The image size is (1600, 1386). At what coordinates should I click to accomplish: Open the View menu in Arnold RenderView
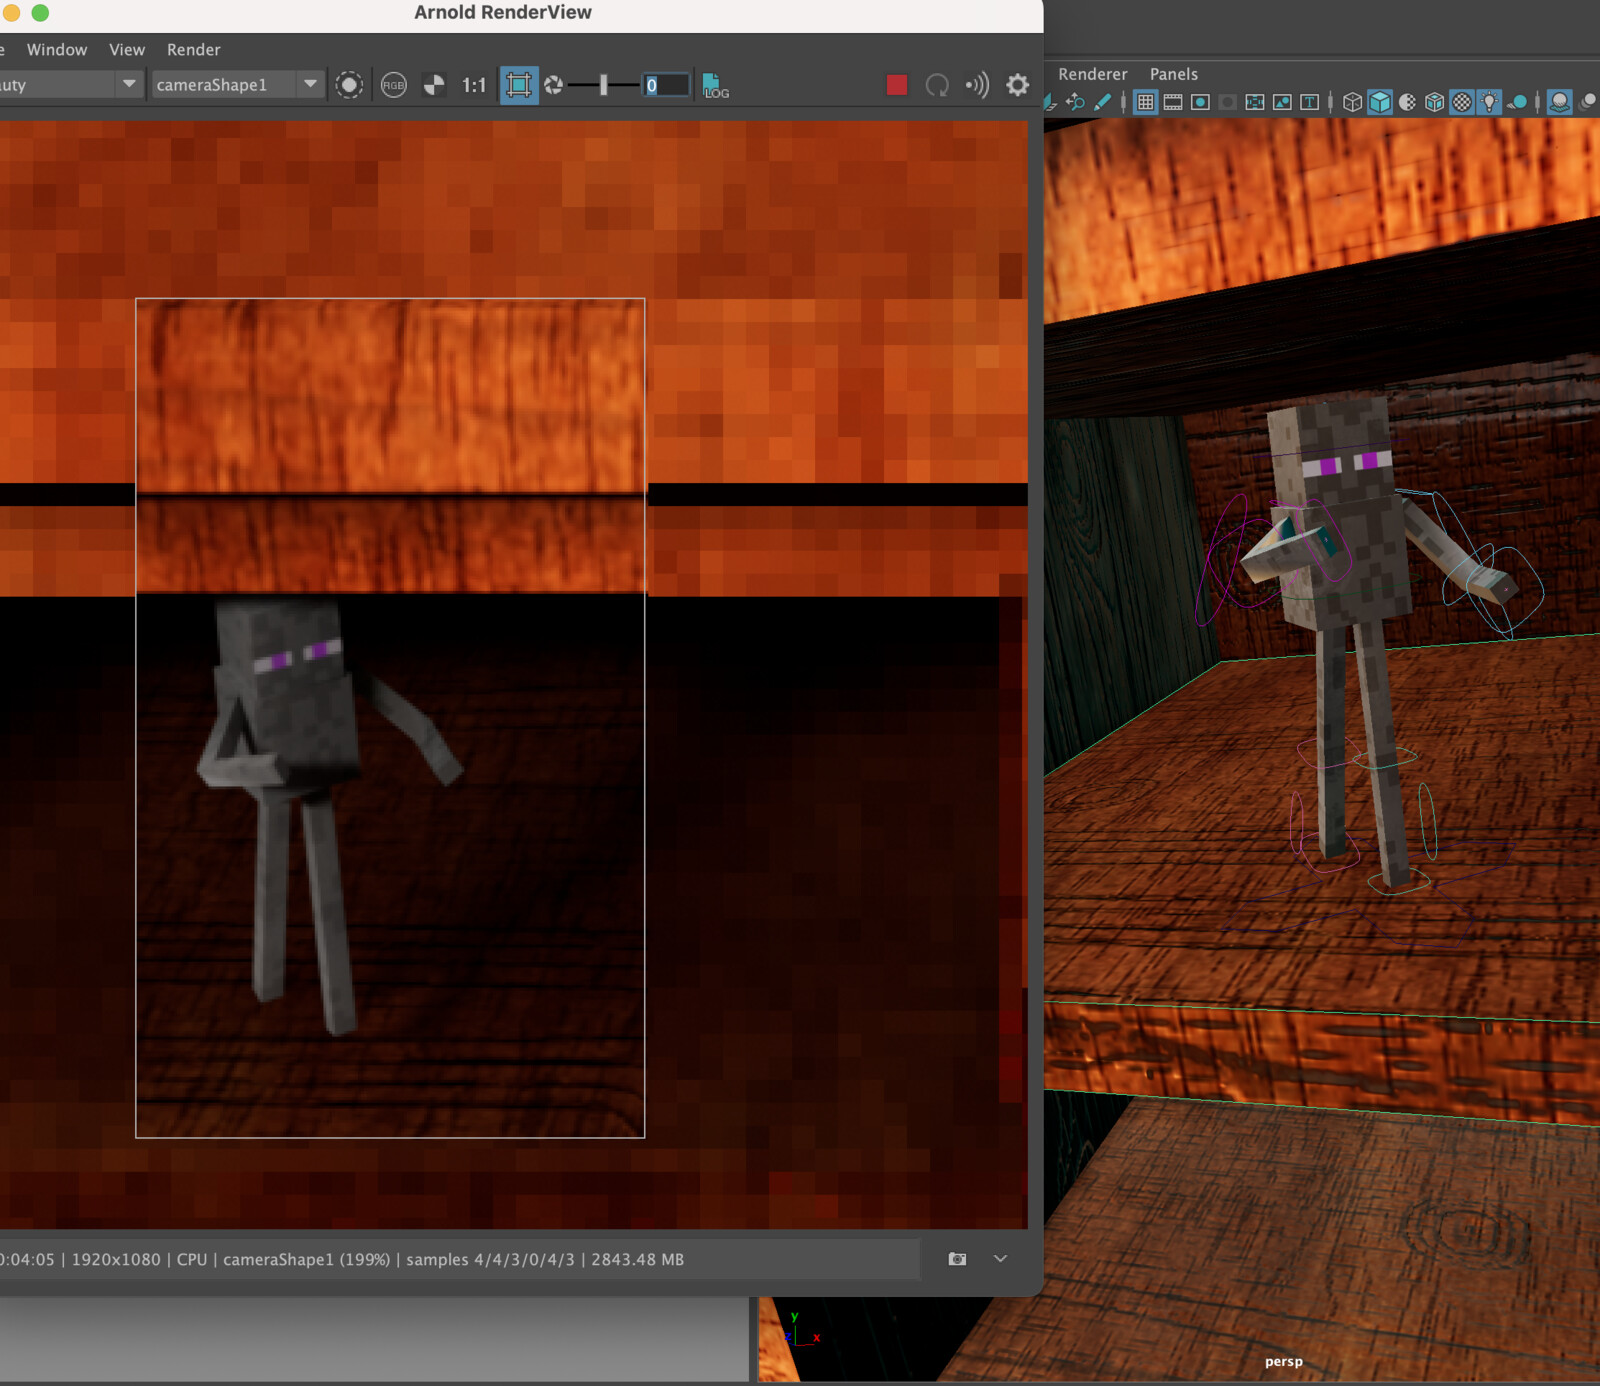tap(127, 50)
